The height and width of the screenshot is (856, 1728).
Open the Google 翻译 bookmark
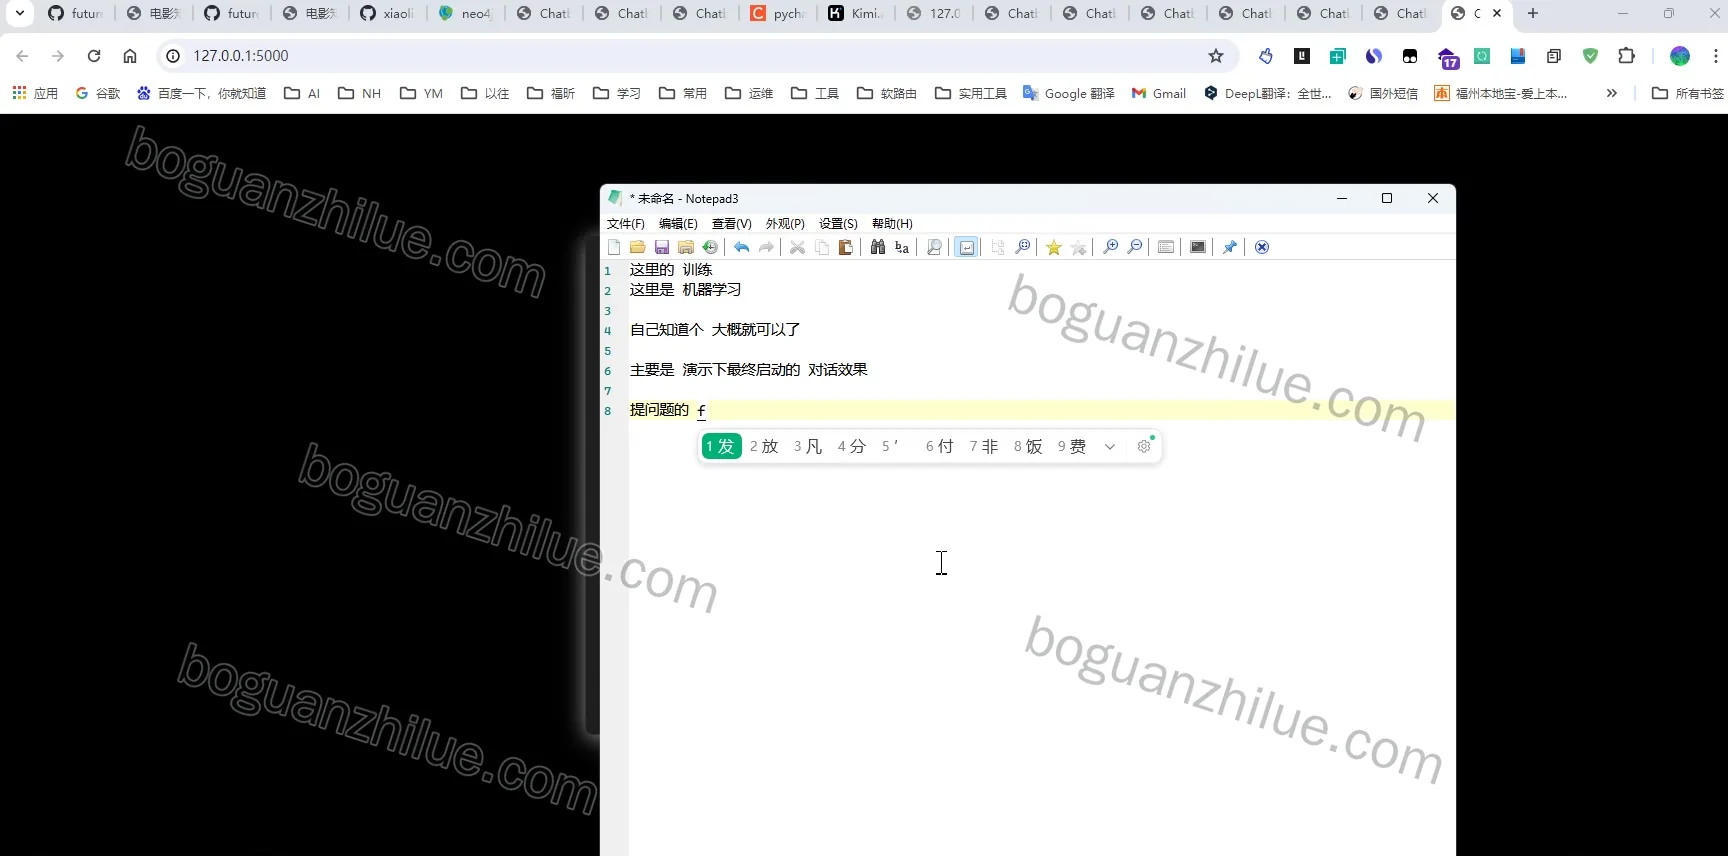[x=1069, y=93]
